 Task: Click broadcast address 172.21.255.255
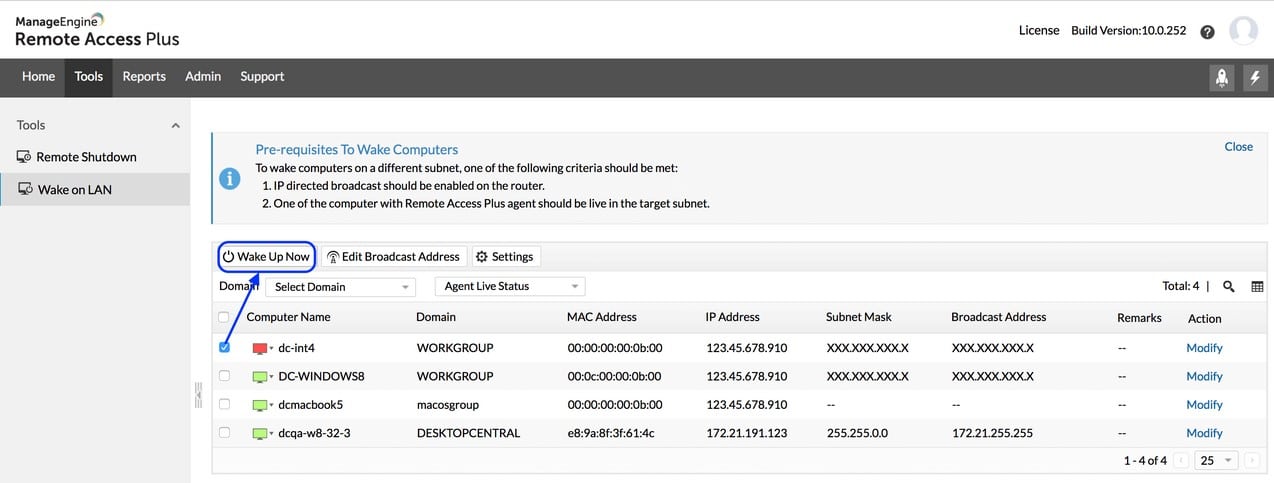(x=993, y=434)
